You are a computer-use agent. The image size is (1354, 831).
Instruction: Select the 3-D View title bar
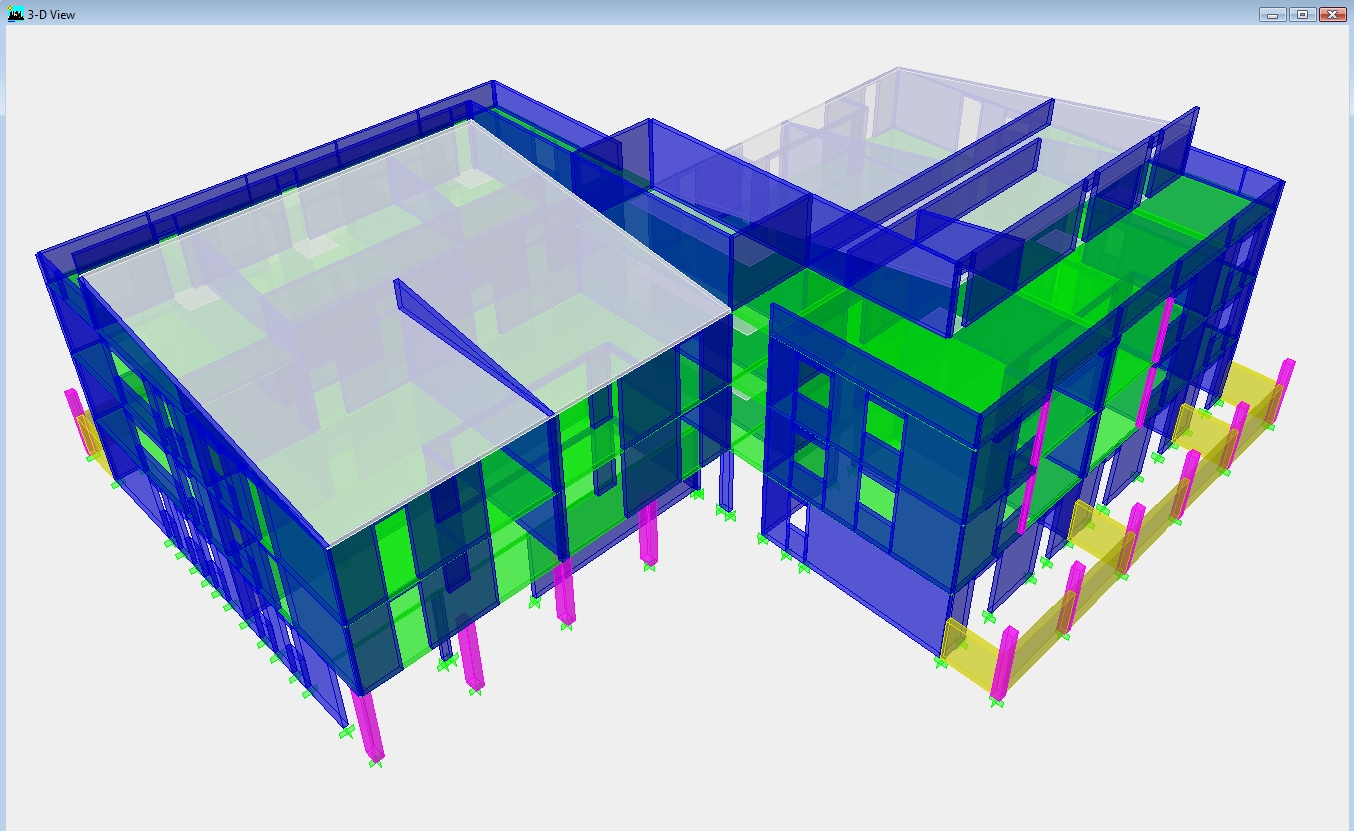click(600, 14)
